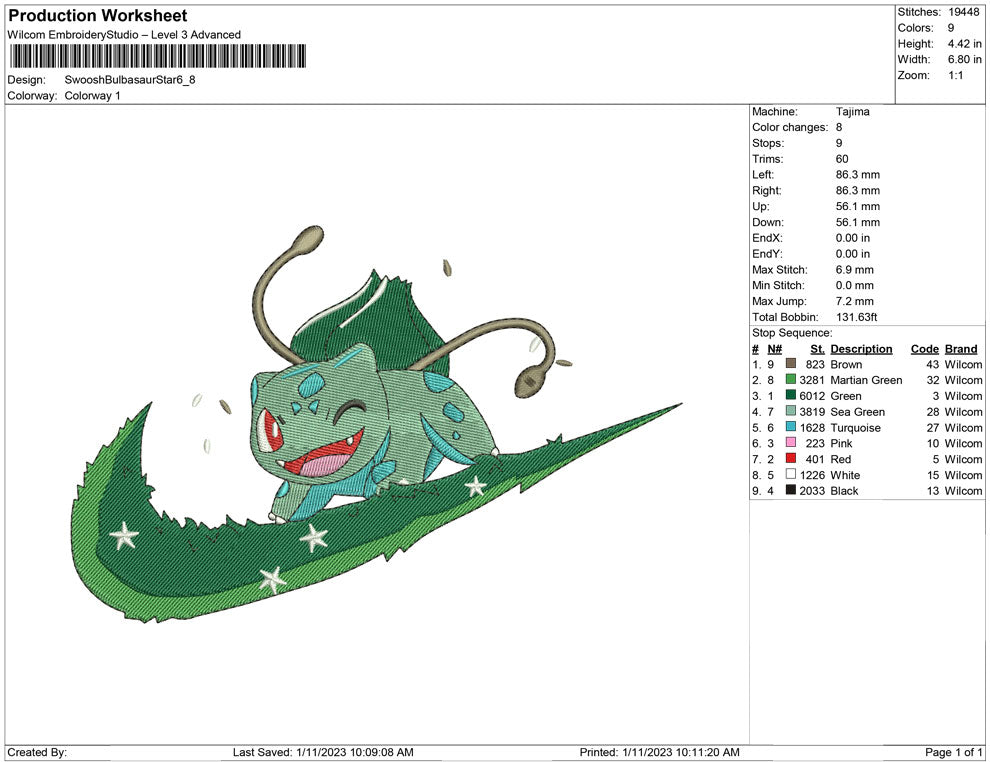This screenshot has width=990, height=762.
Task: Click thread number '3281'
Action: pyautogui.click(x=812, y=380)
